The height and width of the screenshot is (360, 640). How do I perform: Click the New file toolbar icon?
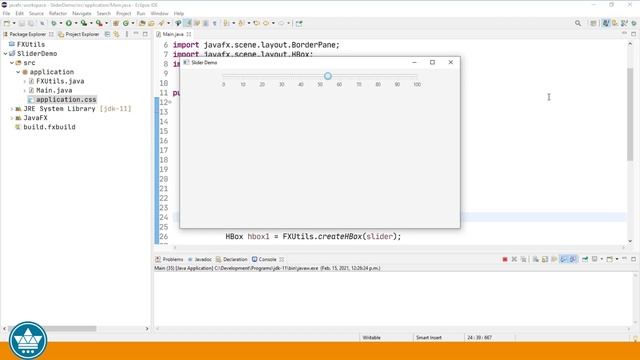pyautogui.click(x=7, y=23)
